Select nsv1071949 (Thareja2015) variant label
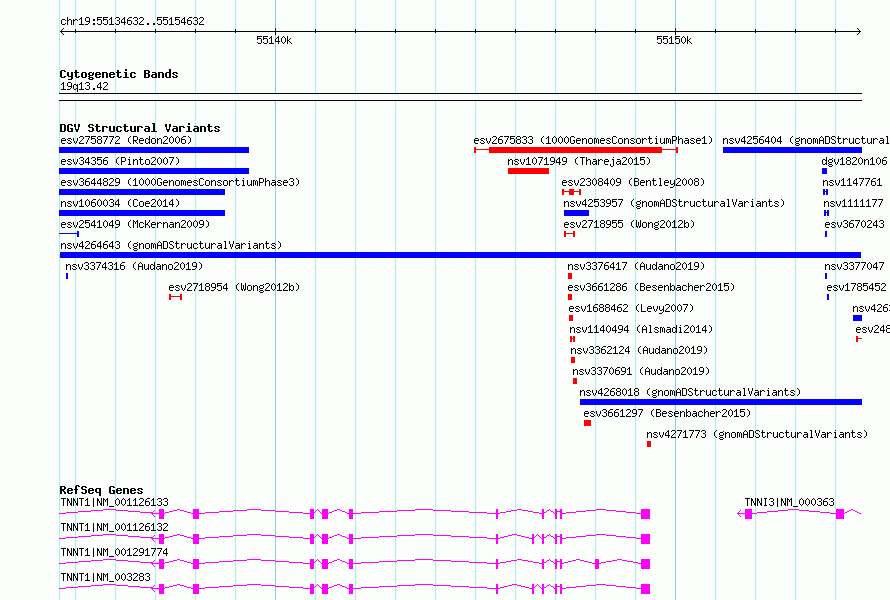This screenshot has height=600, width=890. 579,161
